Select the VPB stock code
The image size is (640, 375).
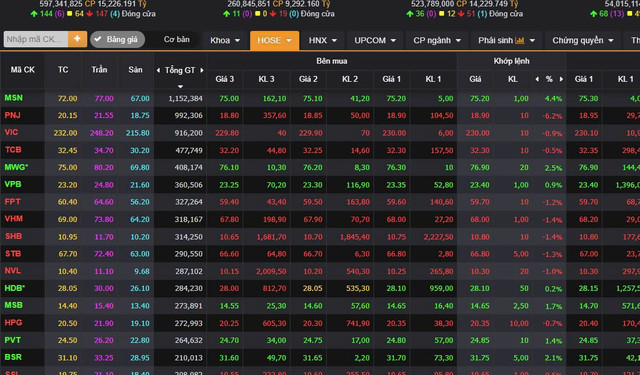(13, 184)
